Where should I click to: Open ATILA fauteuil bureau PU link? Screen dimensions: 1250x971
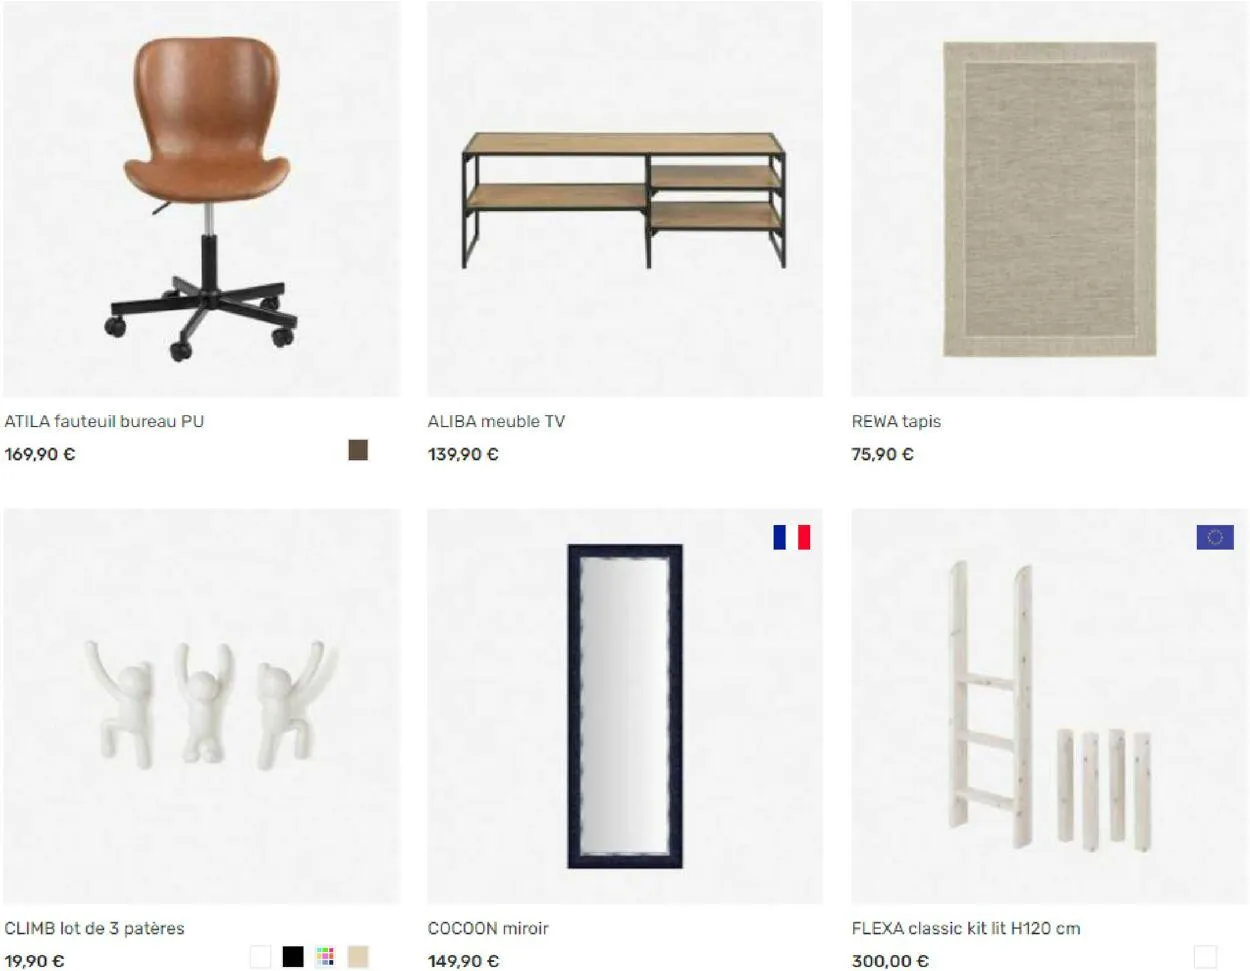point(104,421)
